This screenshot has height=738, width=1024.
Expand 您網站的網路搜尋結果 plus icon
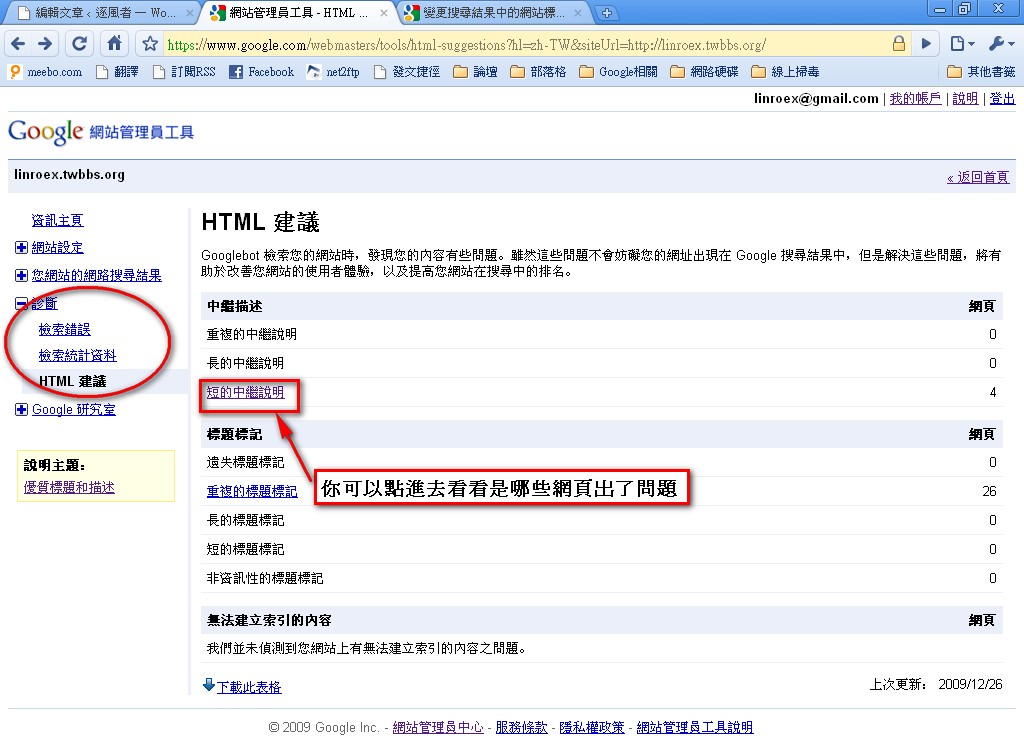[x=21, y=276]
